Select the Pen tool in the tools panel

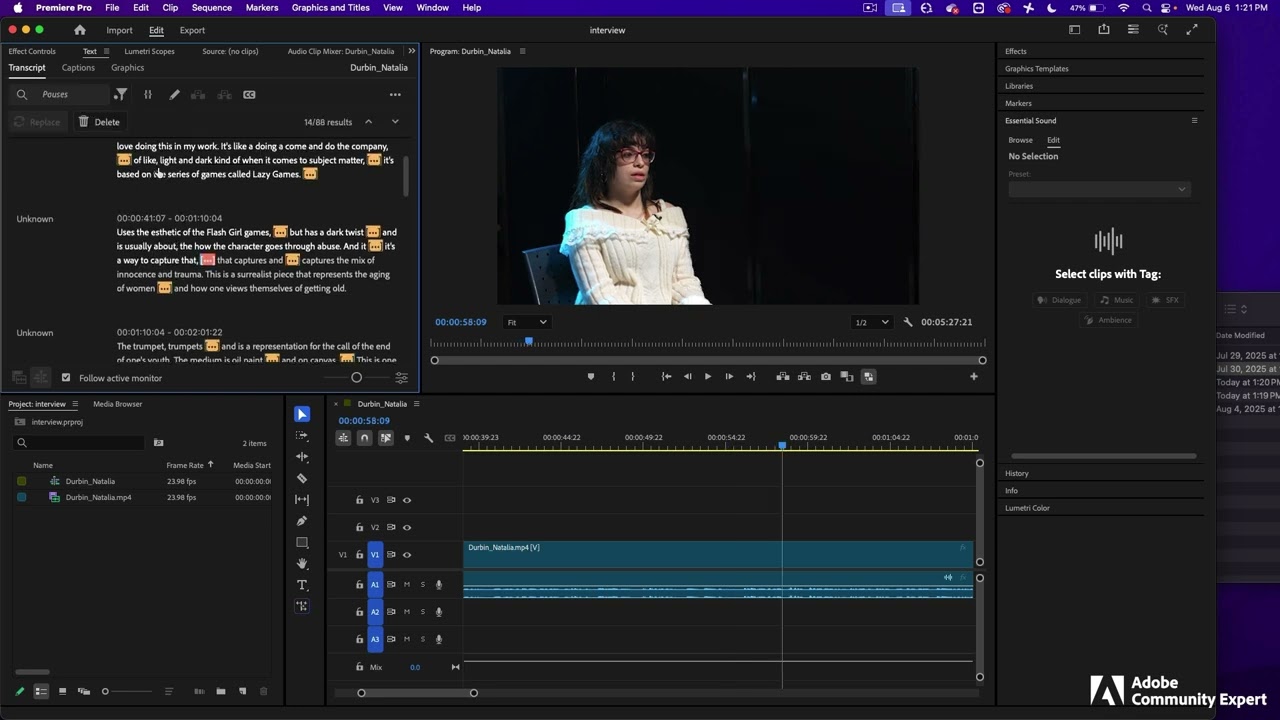click(302, 521)
